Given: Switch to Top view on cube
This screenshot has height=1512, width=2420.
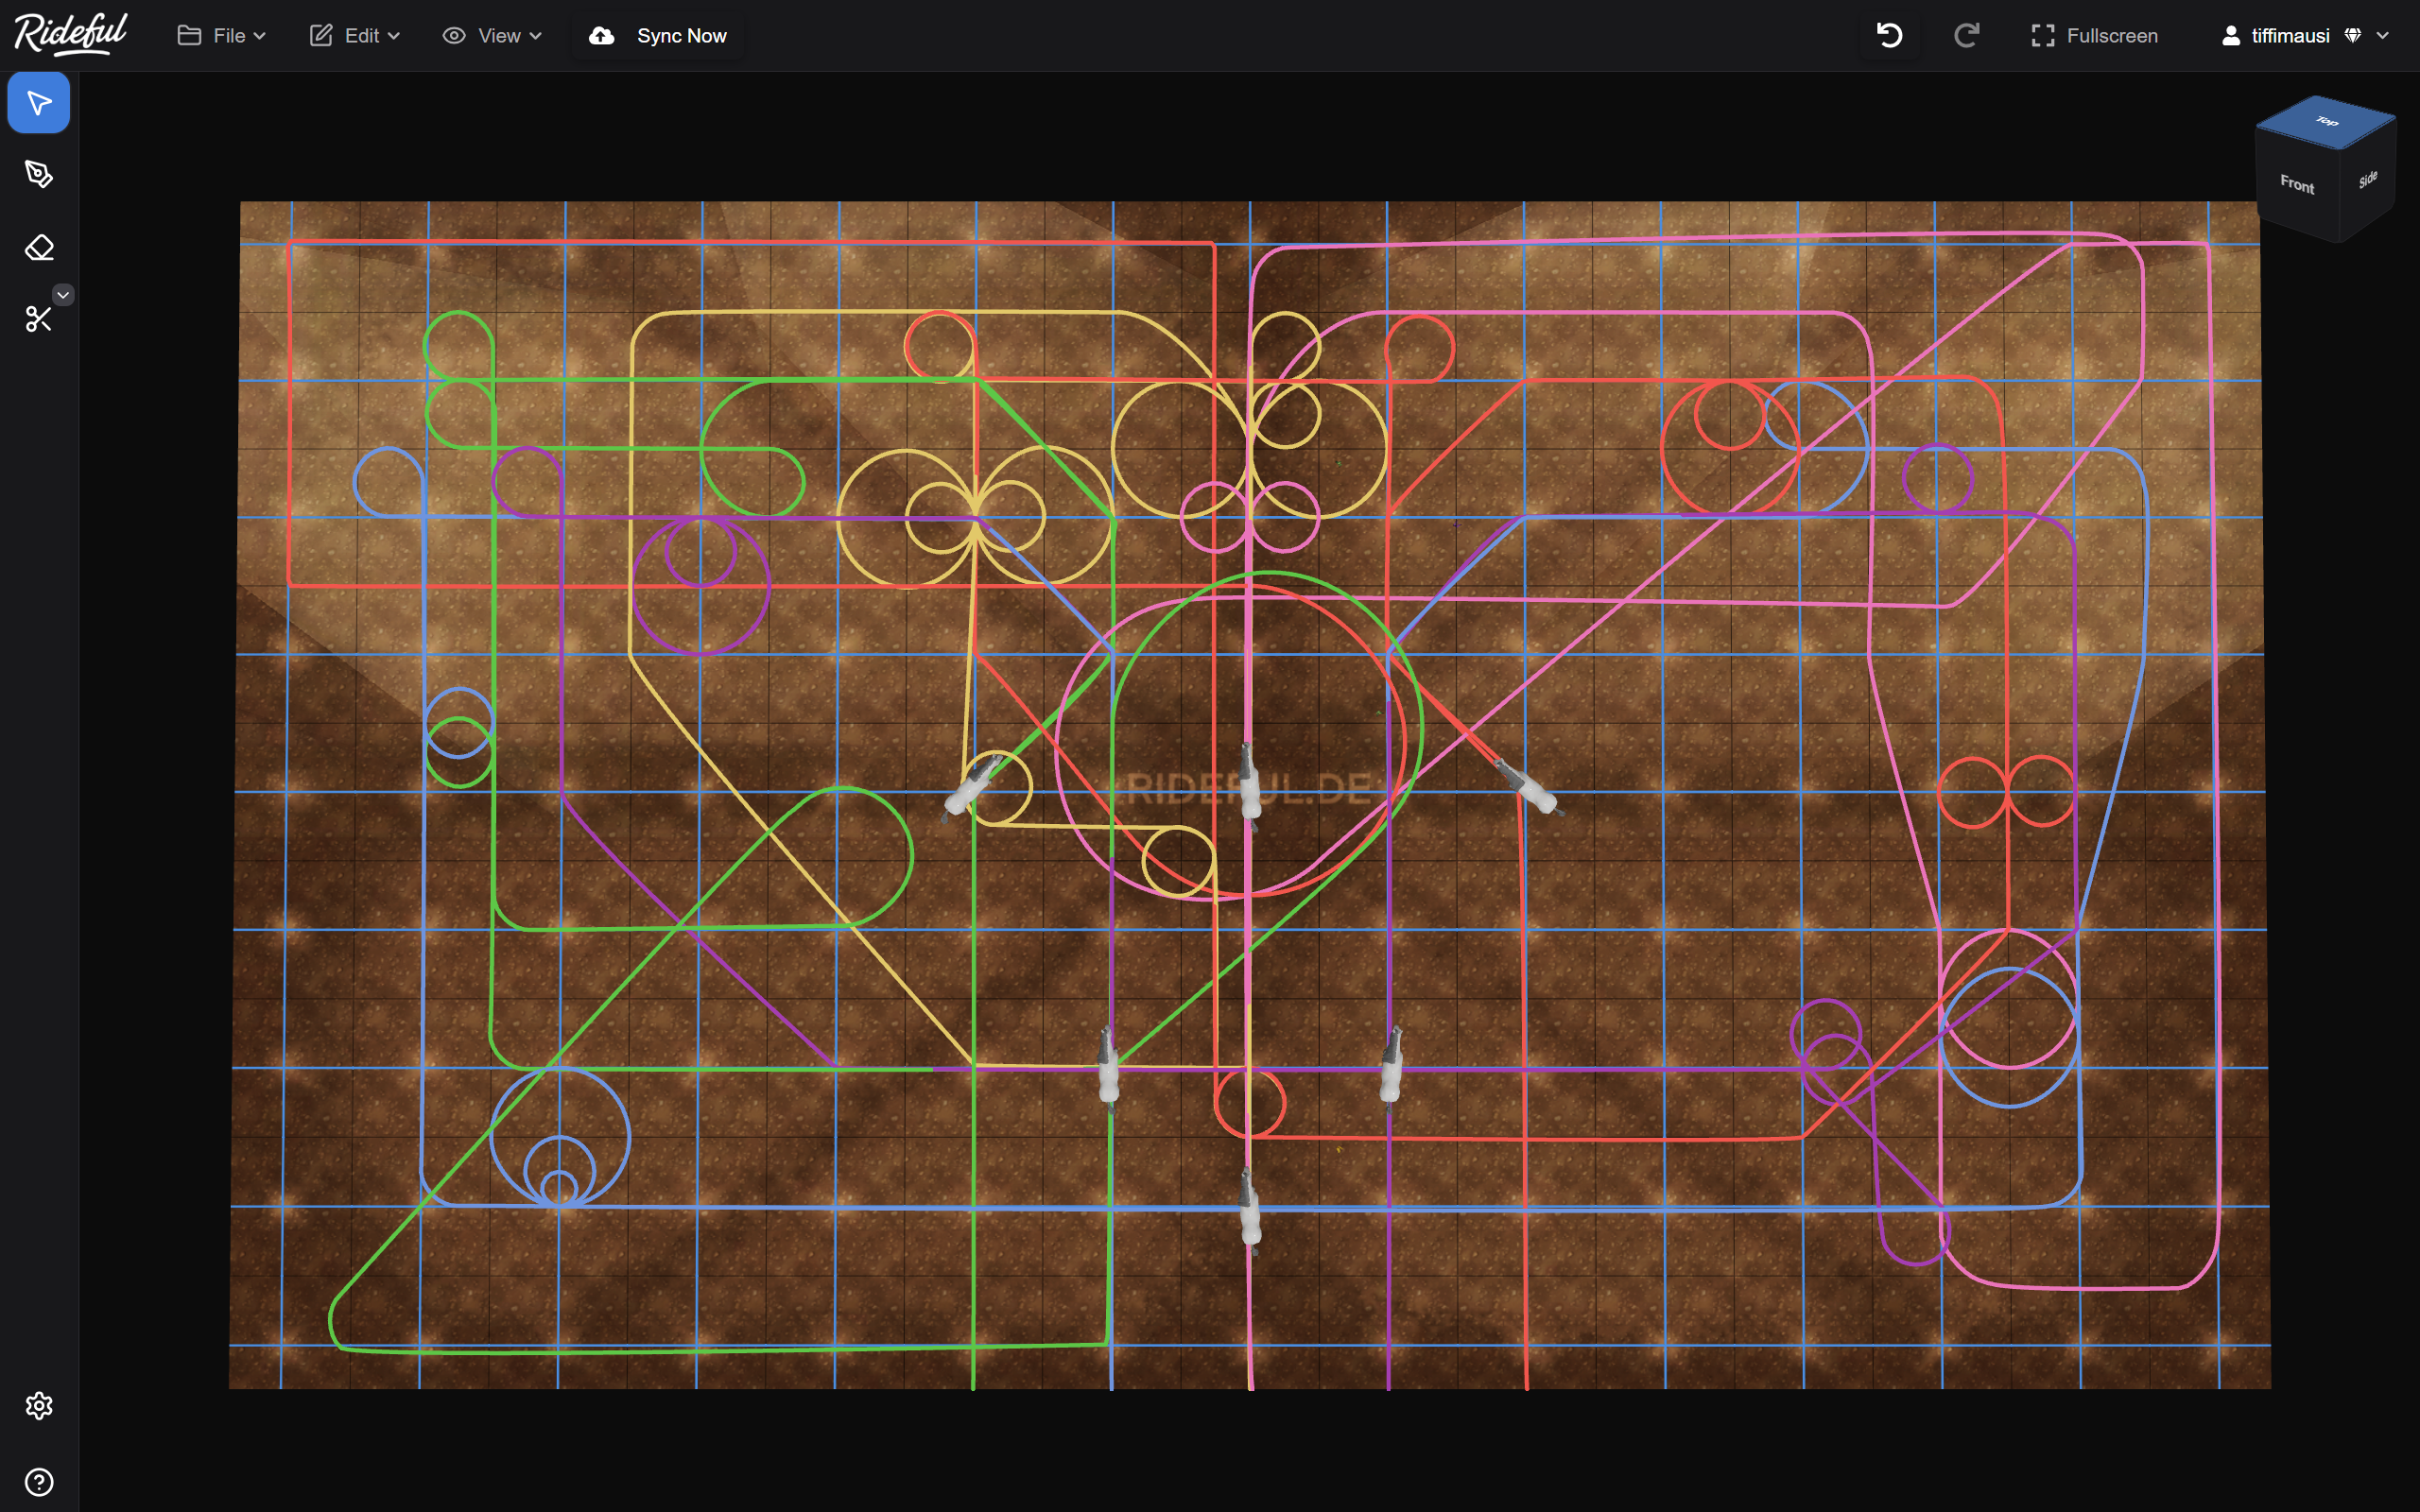Looking at the screenshot, I should click(x=2326, y=122).
